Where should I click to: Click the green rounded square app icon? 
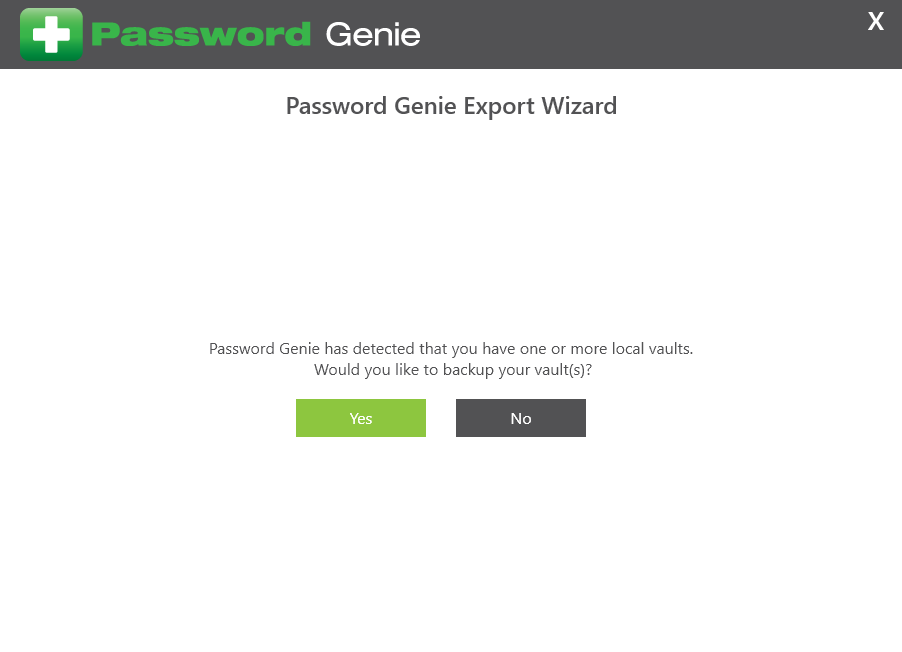(51, 35)
